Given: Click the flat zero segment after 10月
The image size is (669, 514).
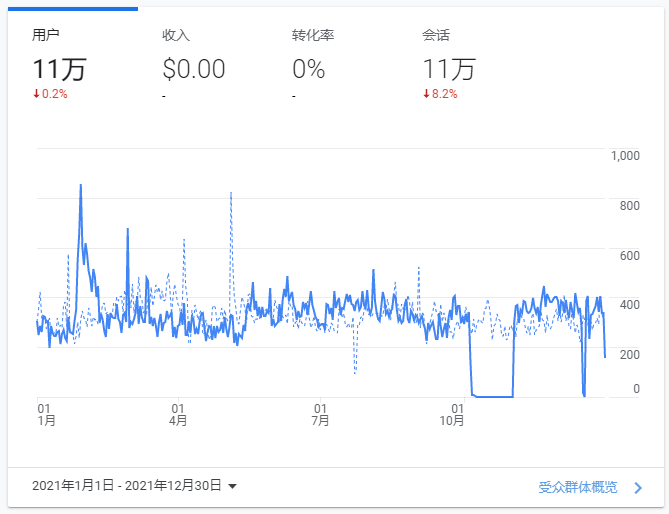Looking at the screenshot, I should coord(493,397).
